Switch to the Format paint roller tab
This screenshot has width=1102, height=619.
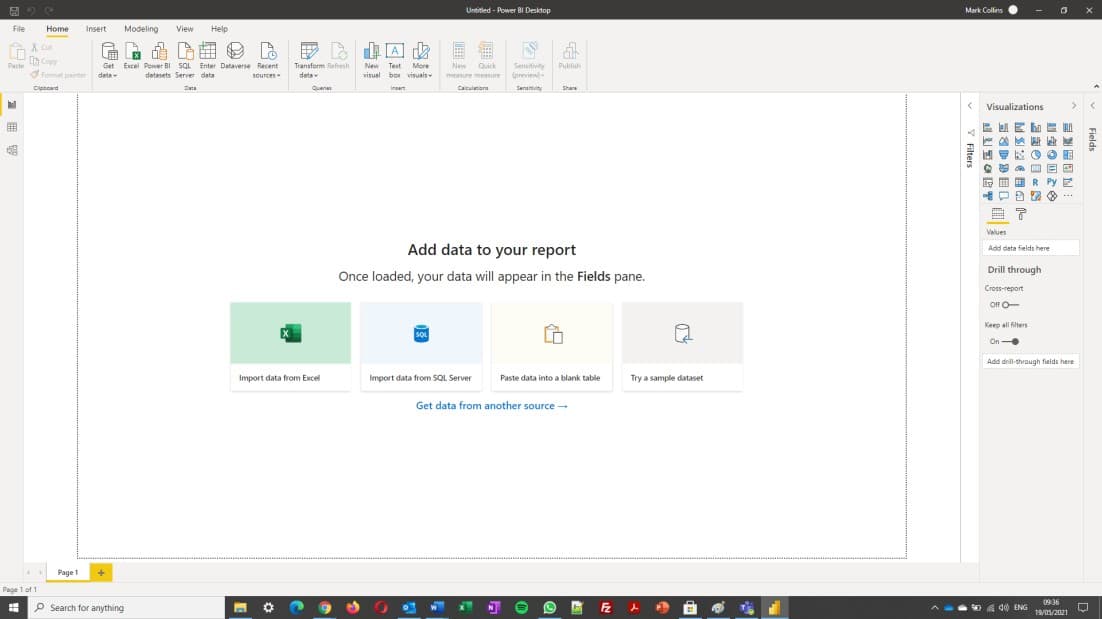click(x=1021, y=214)
